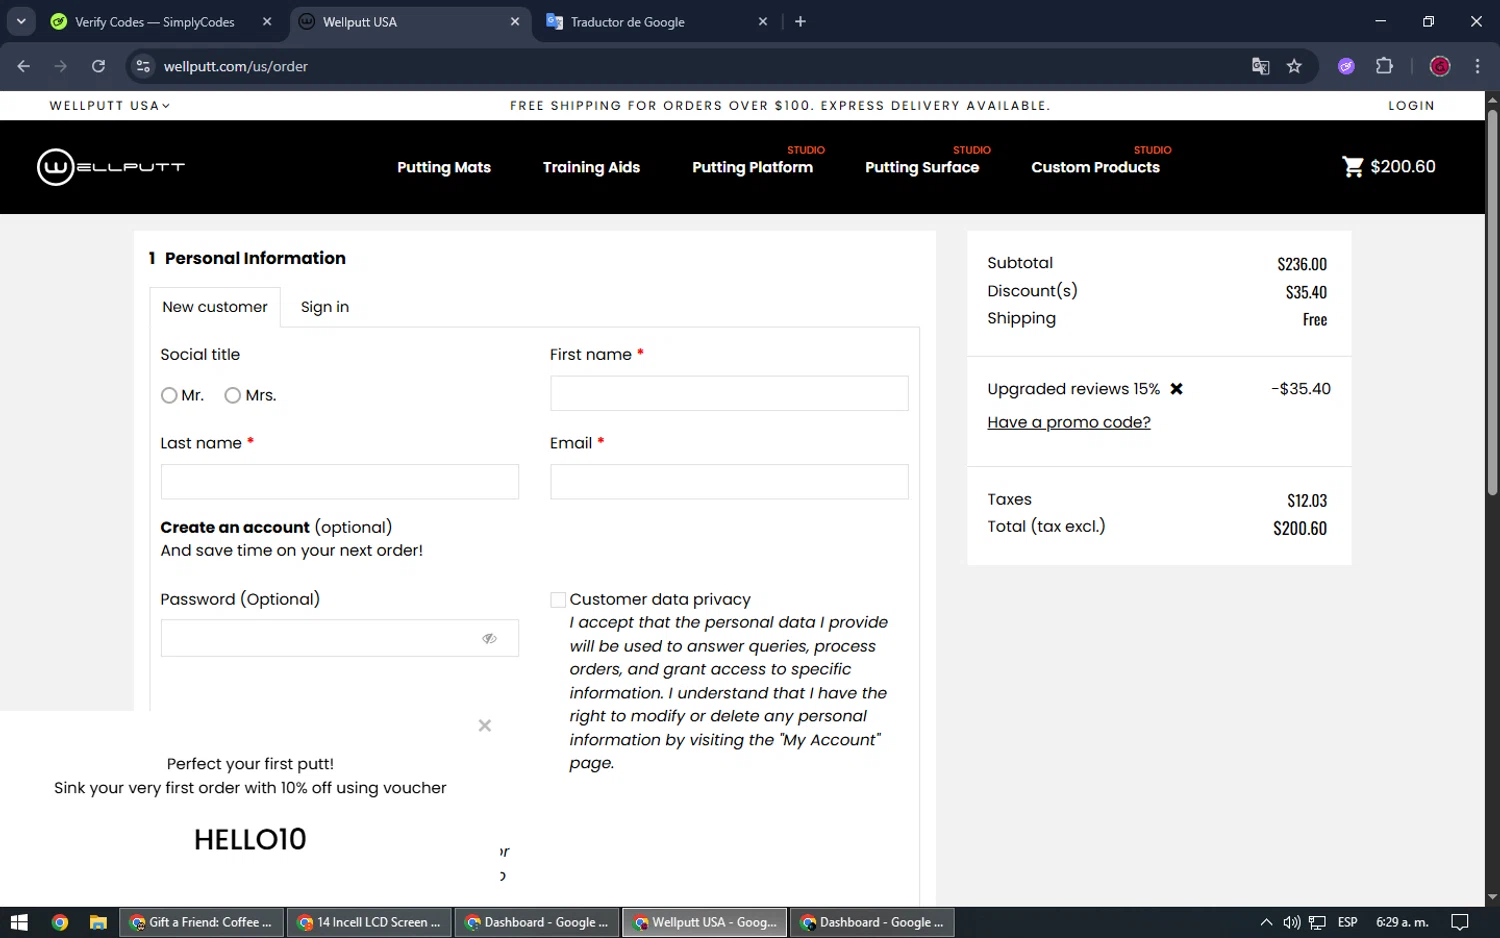This screenshot has height=938, width=1500.
Task: Click the 6:29 a. m. taskbar clock
Action: (1402, 922)
